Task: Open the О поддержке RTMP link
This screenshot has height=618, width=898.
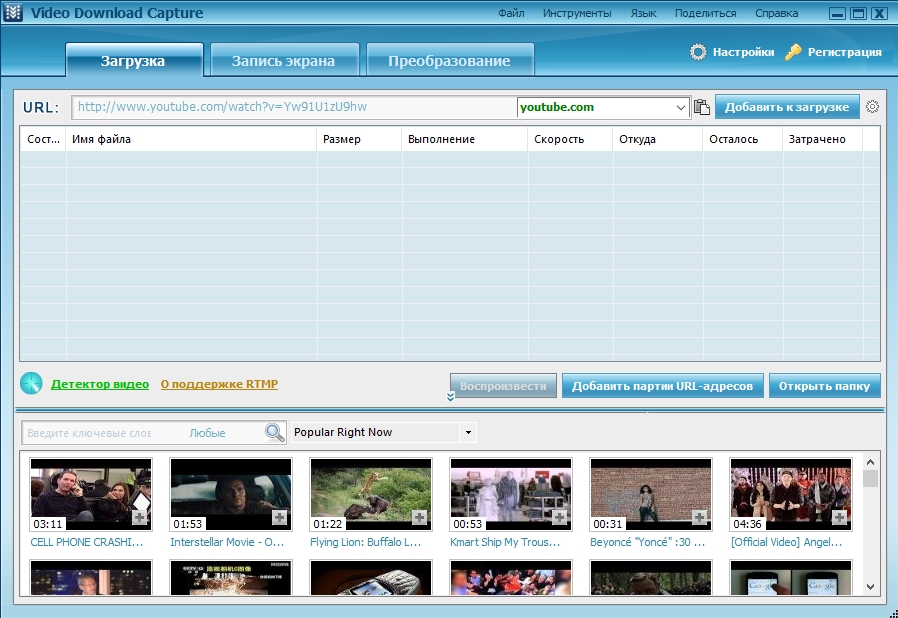Action: tap(219, 384)
